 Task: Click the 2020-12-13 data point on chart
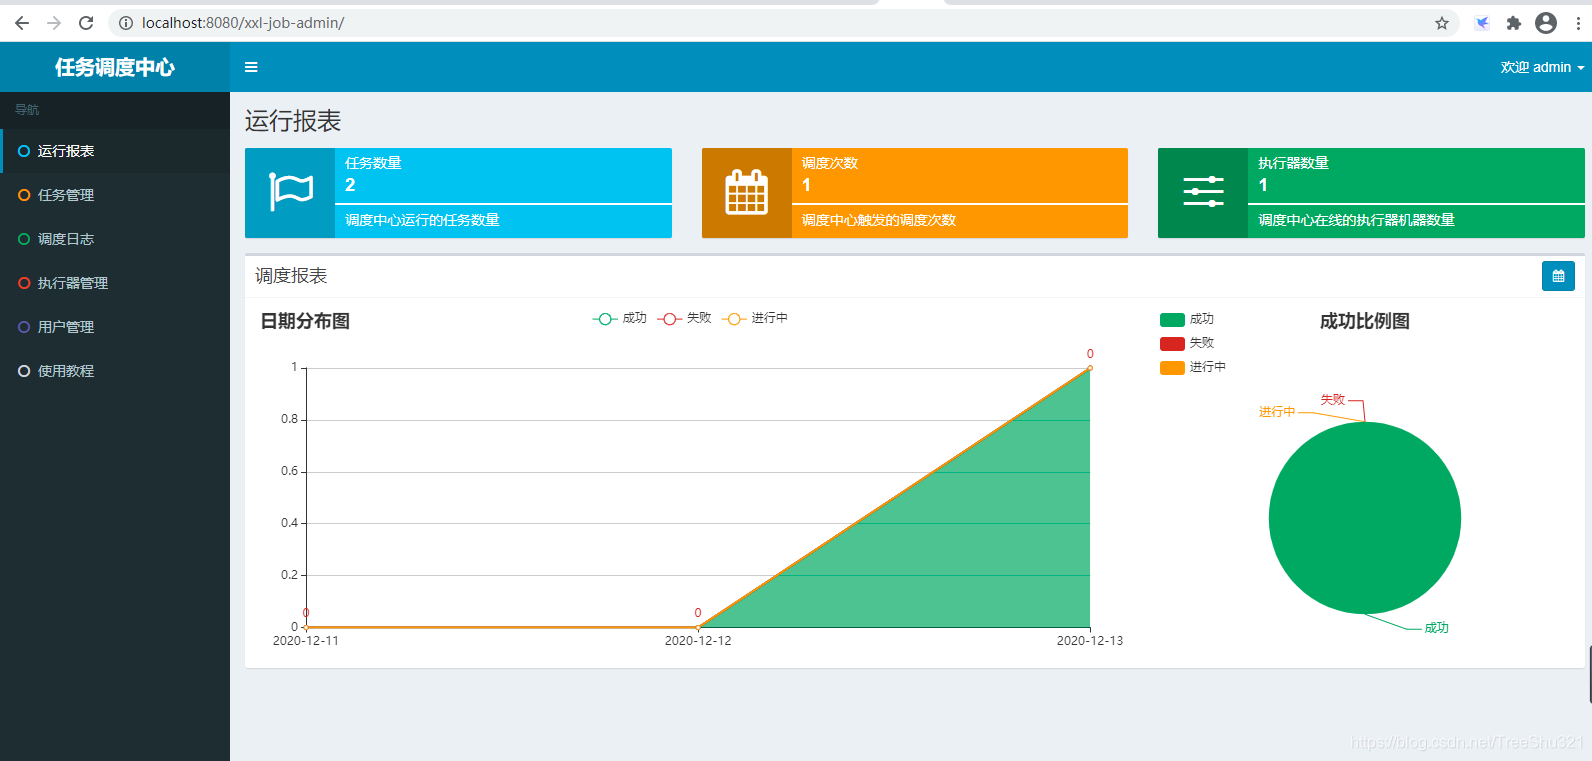tap(1090, 368)
